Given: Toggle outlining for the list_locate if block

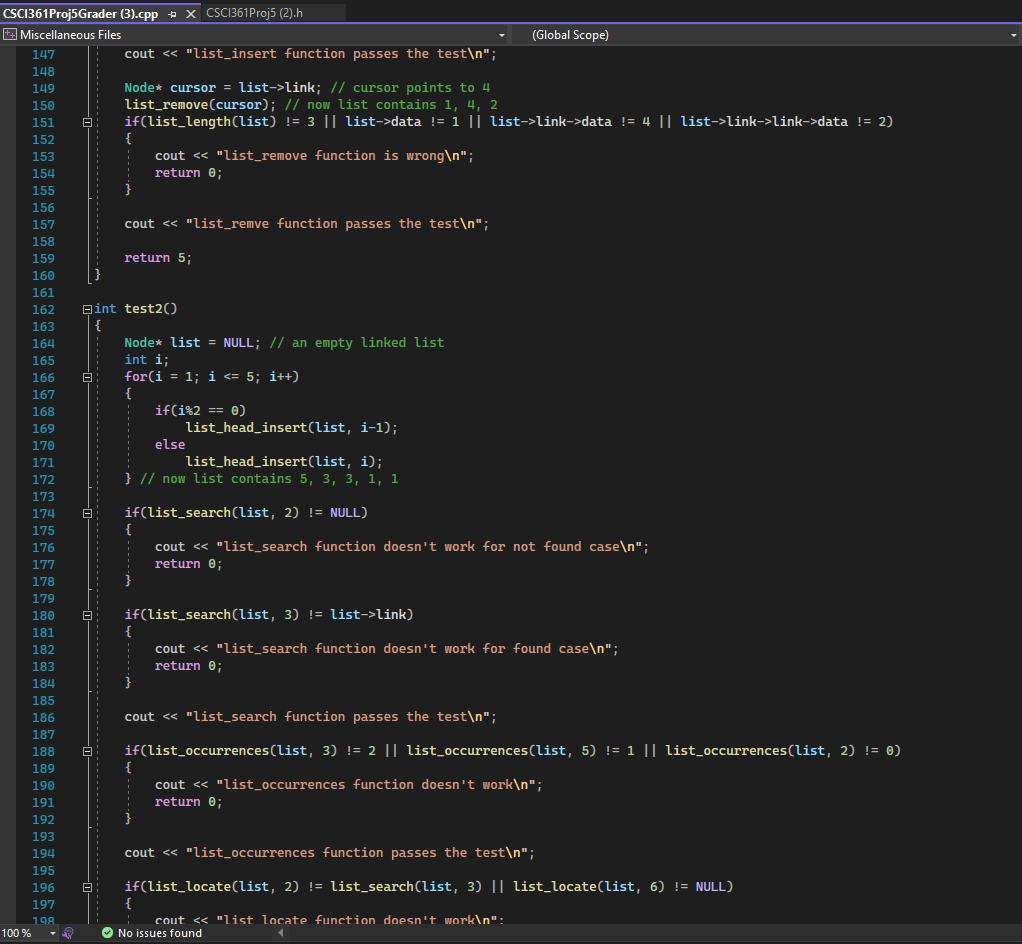Looking at the screenshot, I should point(86,886).
